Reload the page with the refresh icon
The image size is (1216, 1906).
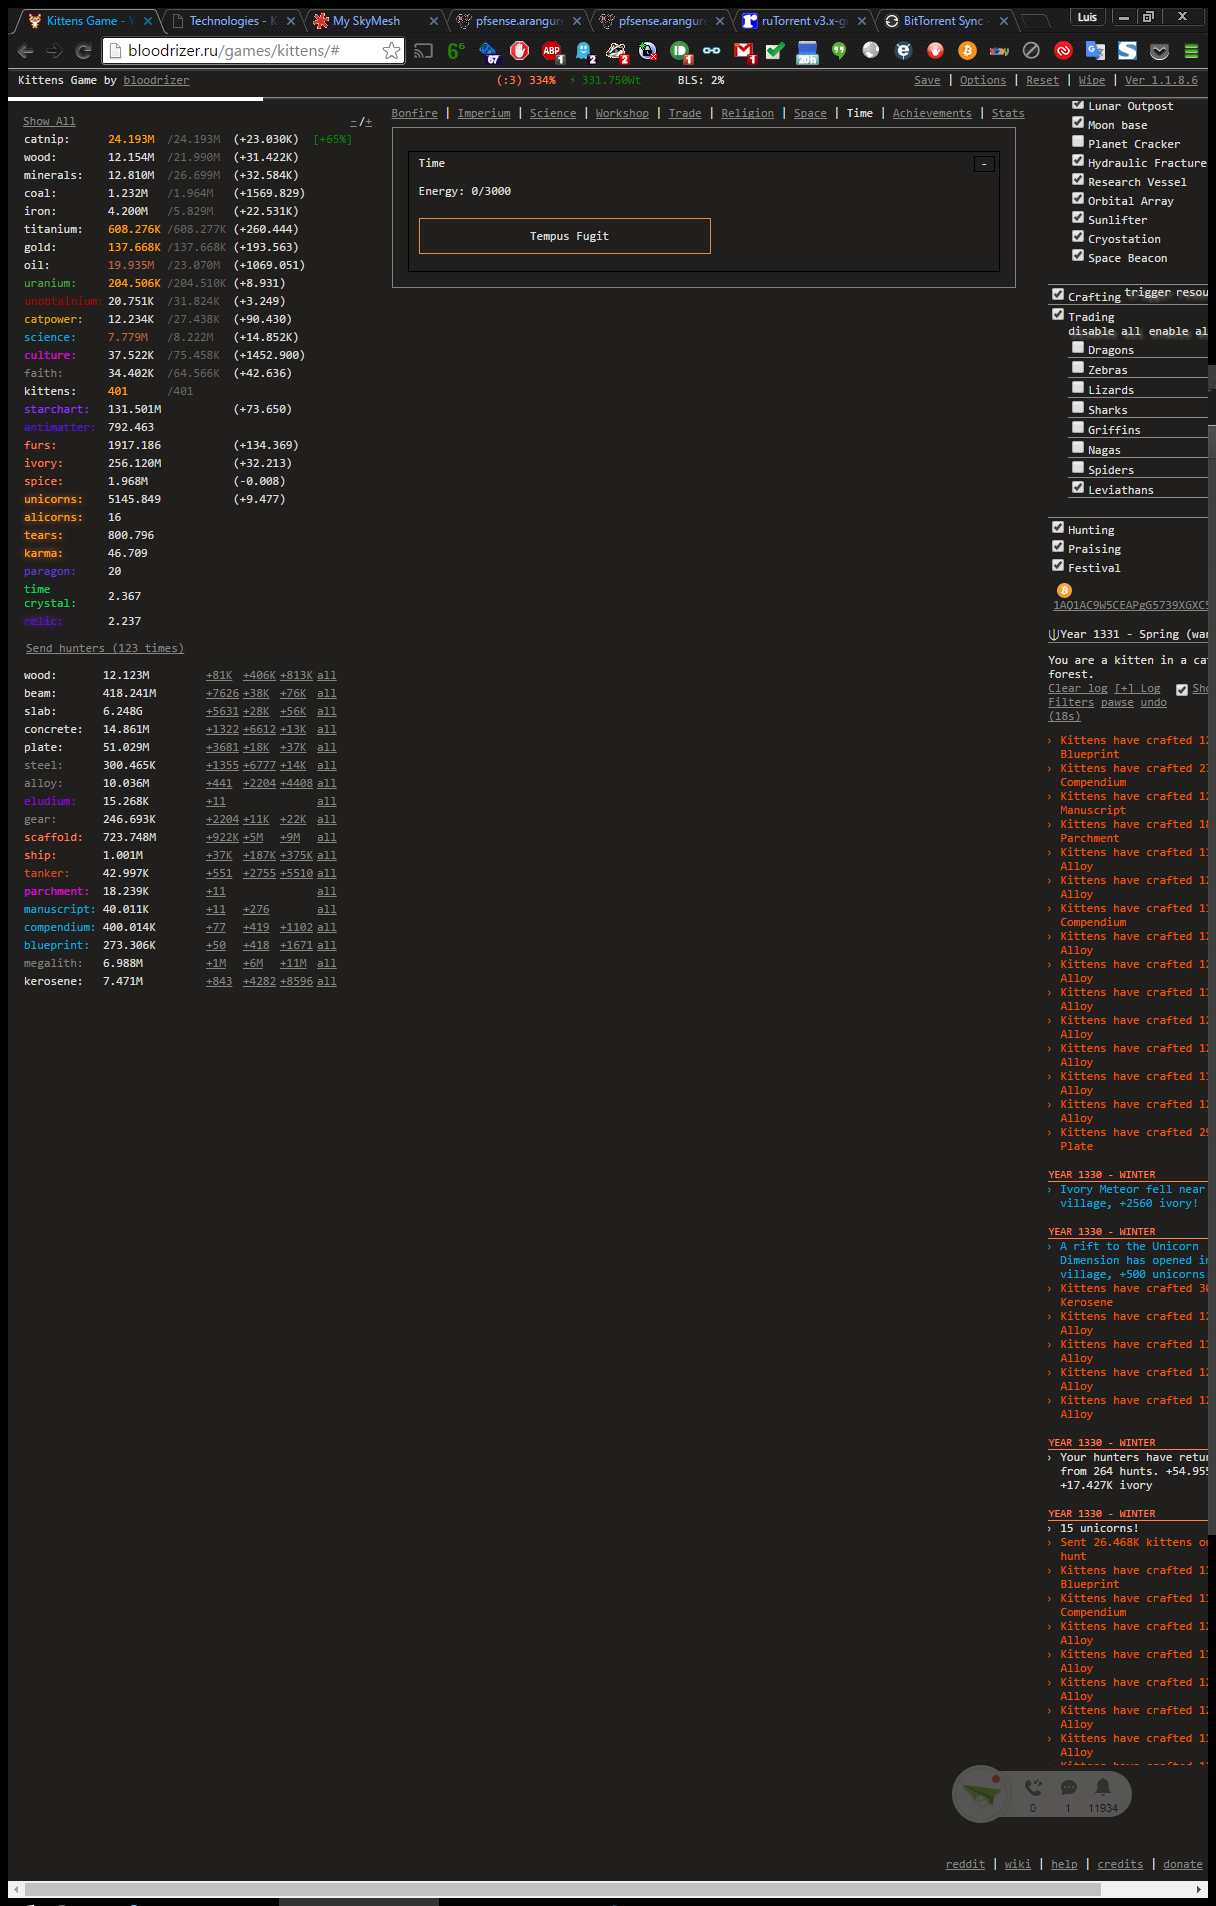tap(84, 51)
